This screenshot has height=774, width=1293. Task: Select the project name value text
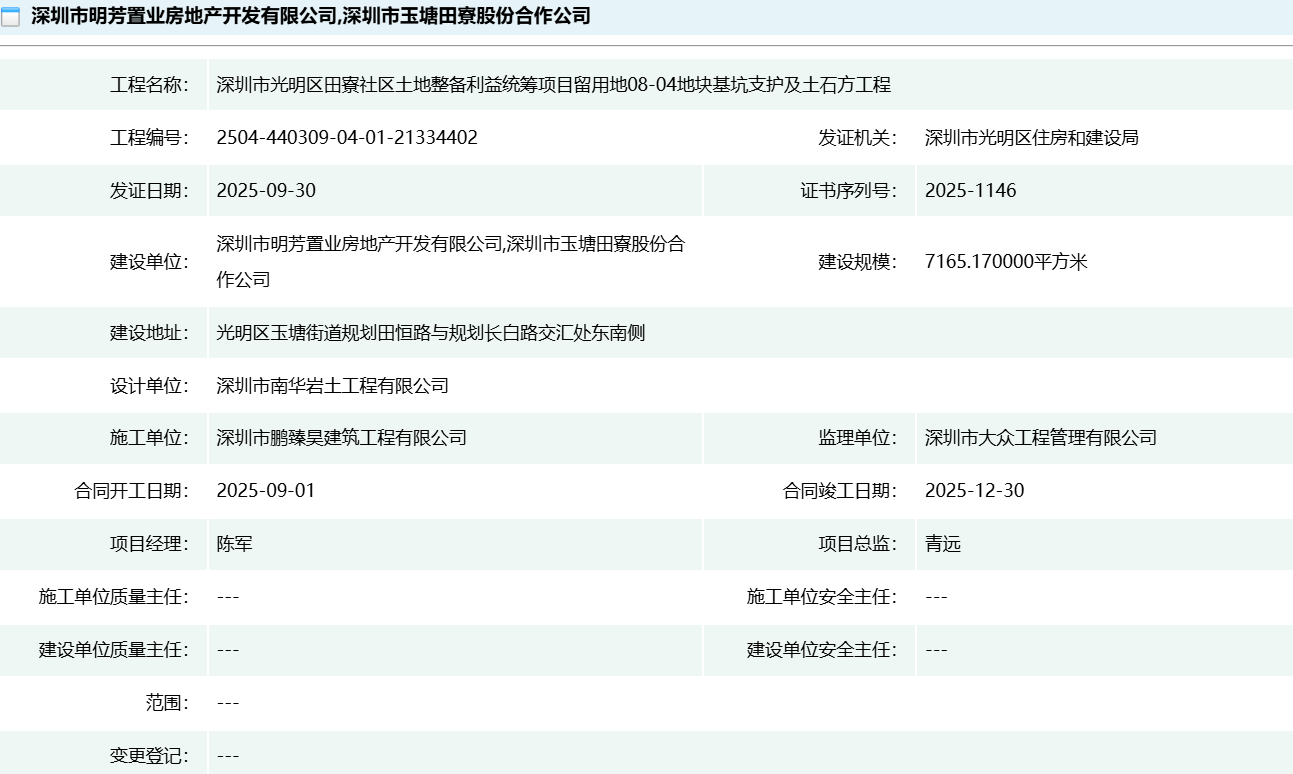coord(553,85)
